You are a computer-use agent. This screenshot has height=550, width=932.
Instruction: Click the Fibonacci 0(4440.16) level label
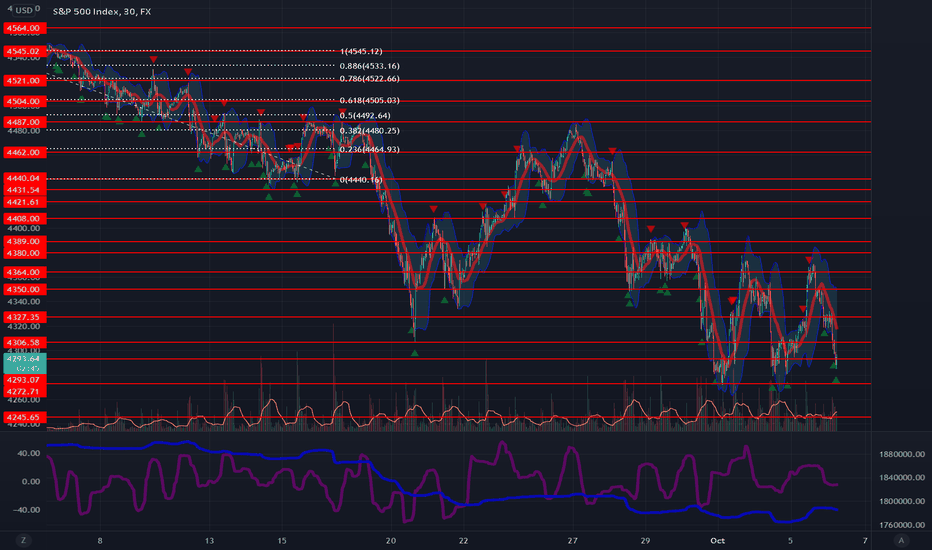(x=361, y=180)
